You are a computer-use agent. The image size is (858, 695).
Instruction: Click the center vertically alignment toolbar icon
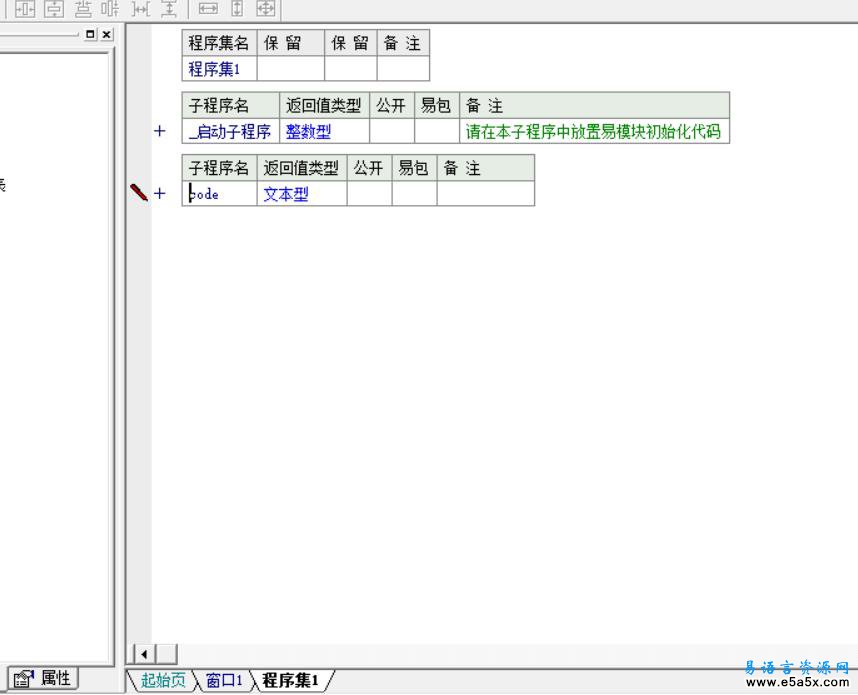click(x=53, y=9)
